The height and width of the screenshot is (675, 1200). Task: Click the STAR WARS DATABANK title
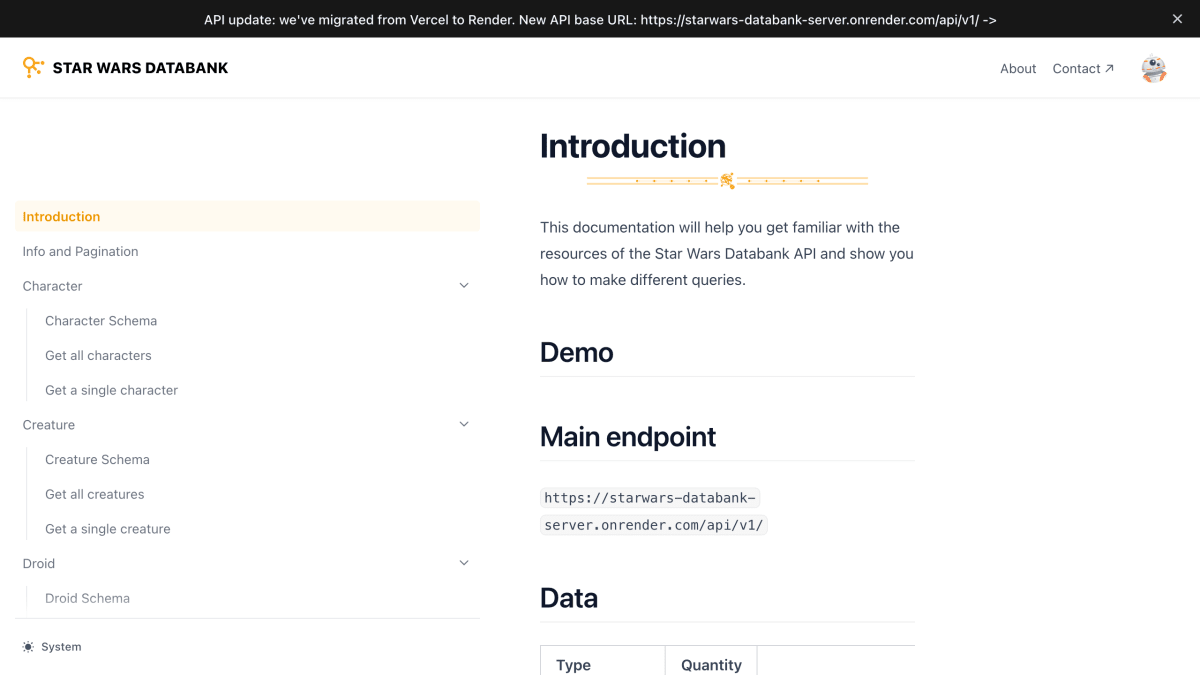(140, 68)
